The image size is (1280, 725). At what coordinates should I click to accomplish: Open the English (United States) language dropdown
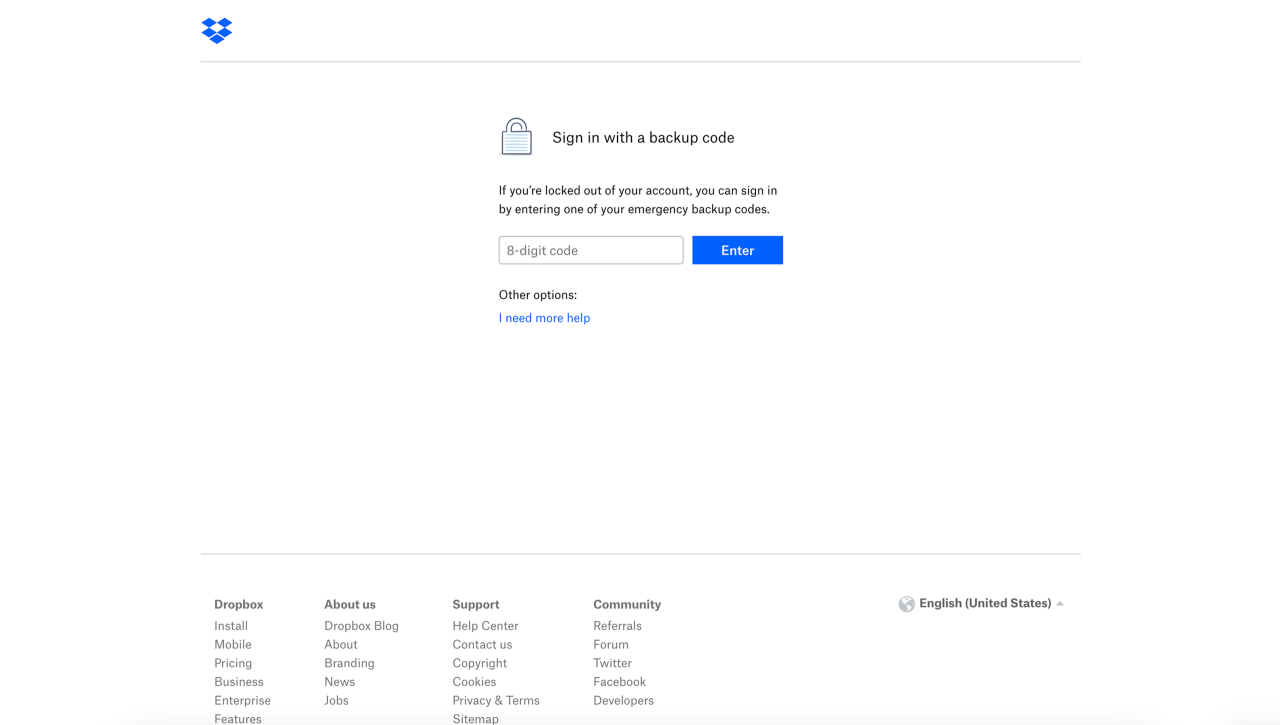[x=985, y=603]
